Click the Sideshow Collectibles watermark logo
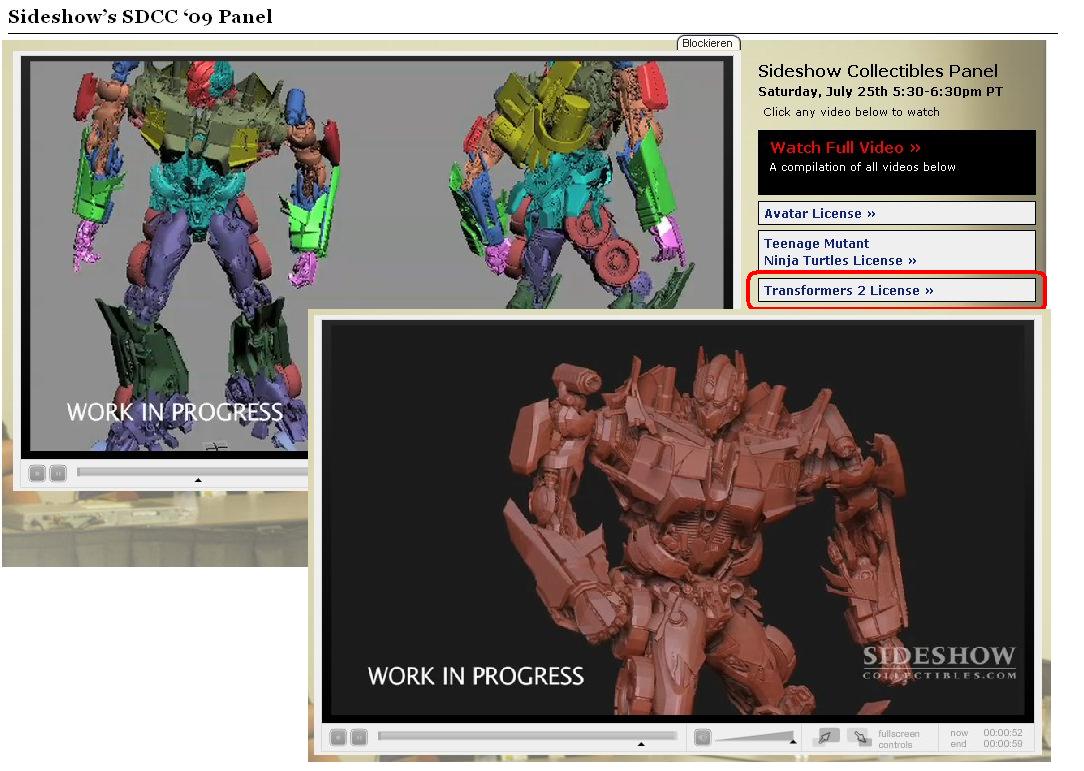Image resolution: width=1084 pixels, height=771 pixels. tap(939, 663)
